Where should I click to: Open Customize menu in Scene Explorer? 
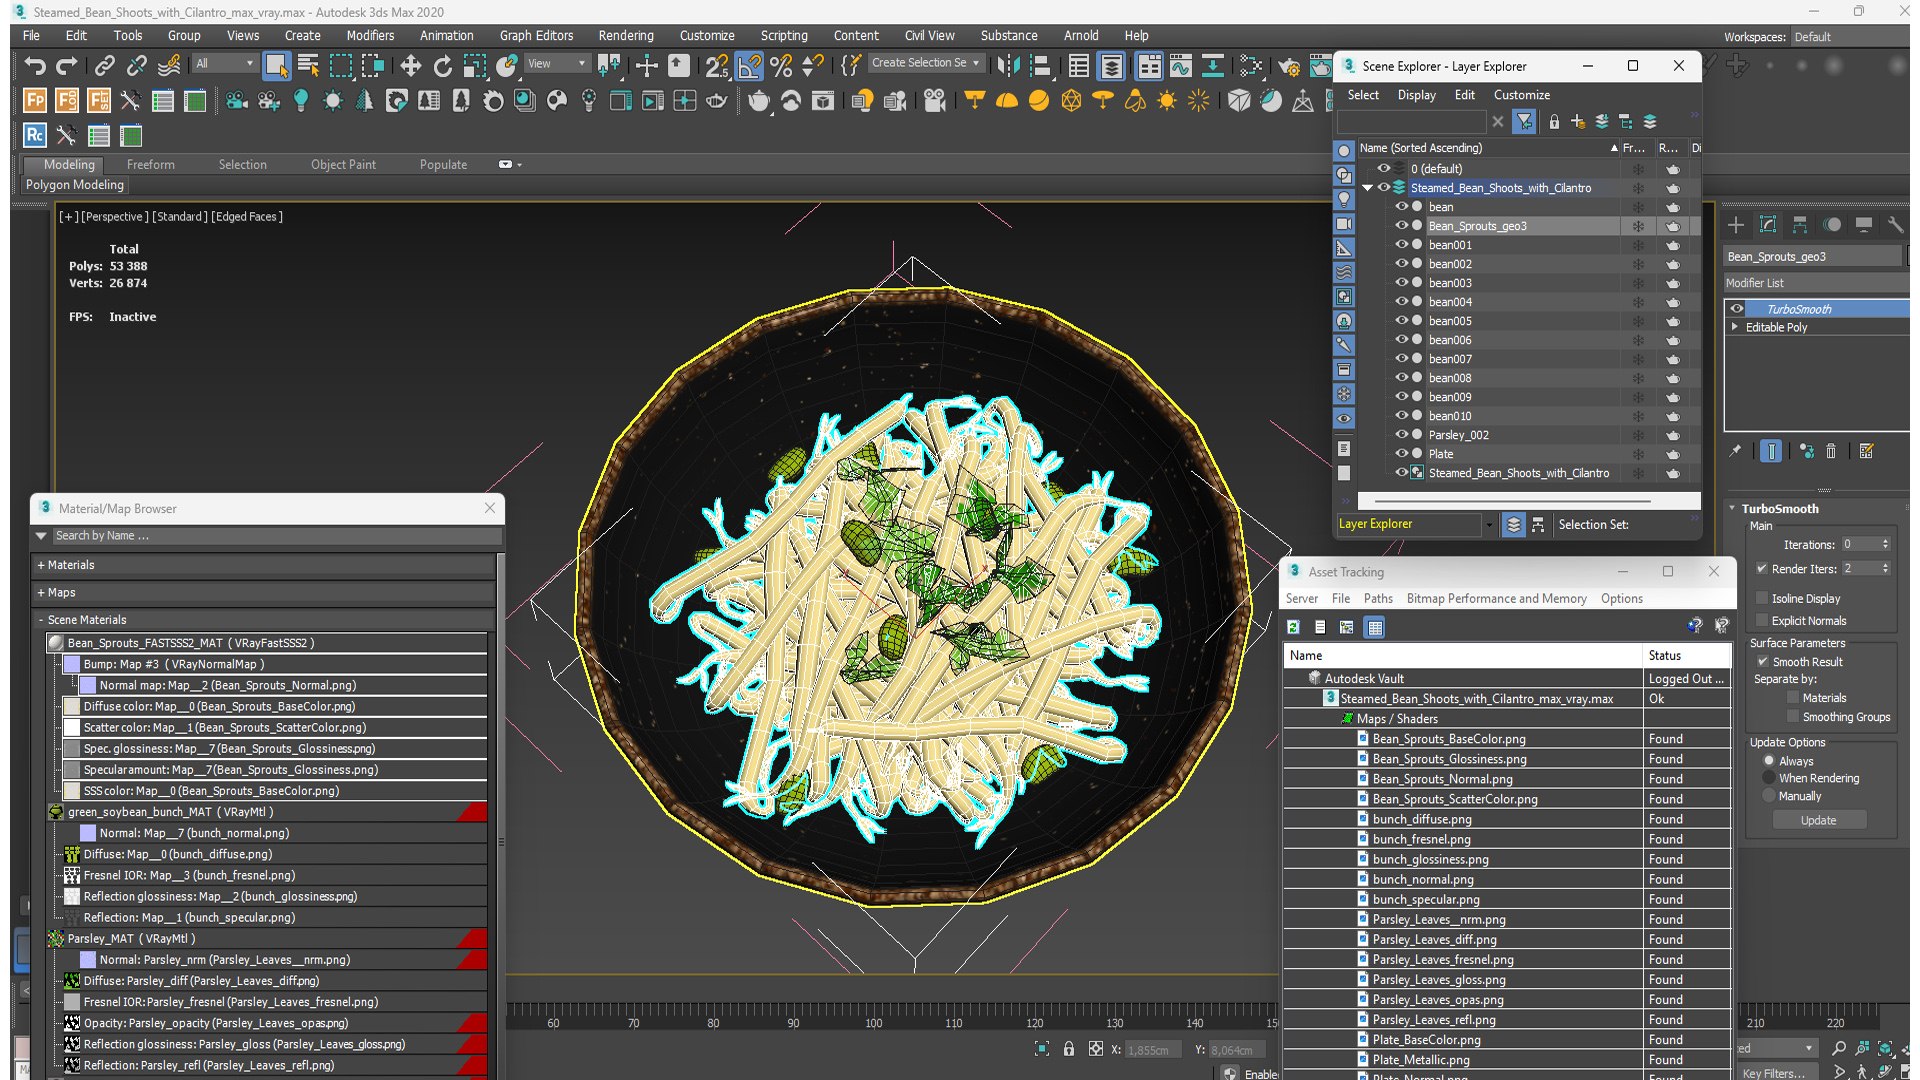[1522, 95]
